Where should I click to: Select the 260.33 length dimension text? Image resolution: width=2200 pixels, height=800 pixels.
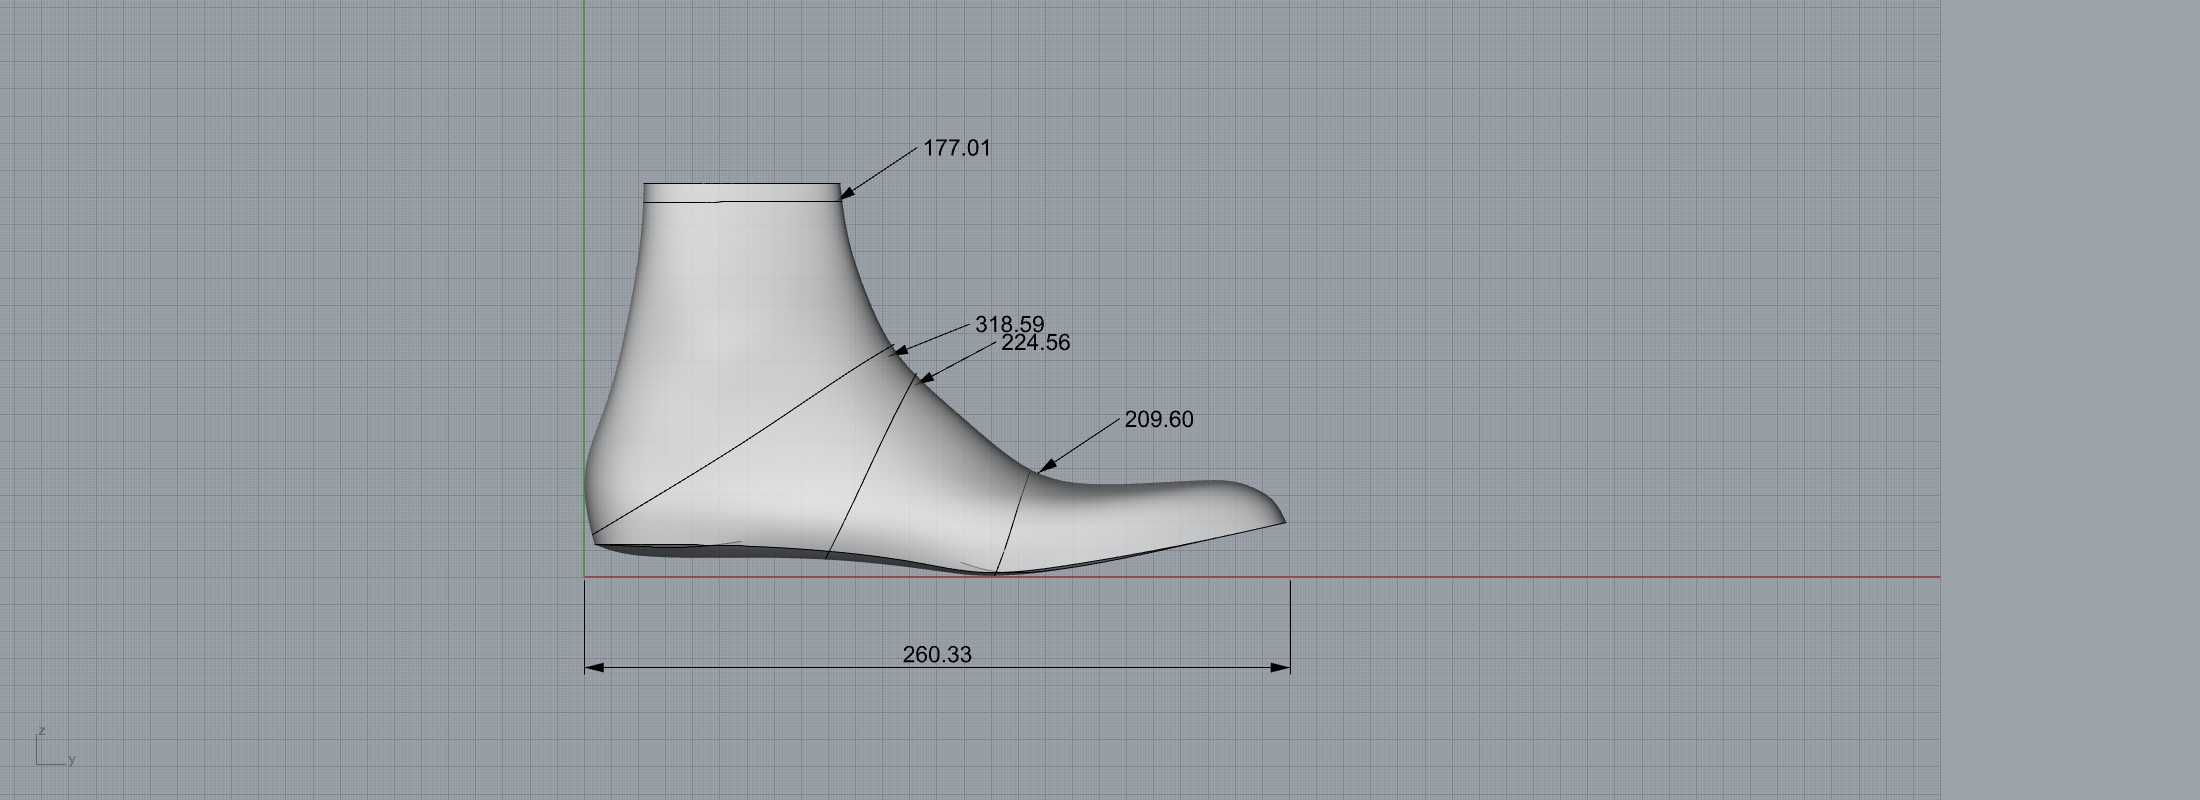point(937,654)
